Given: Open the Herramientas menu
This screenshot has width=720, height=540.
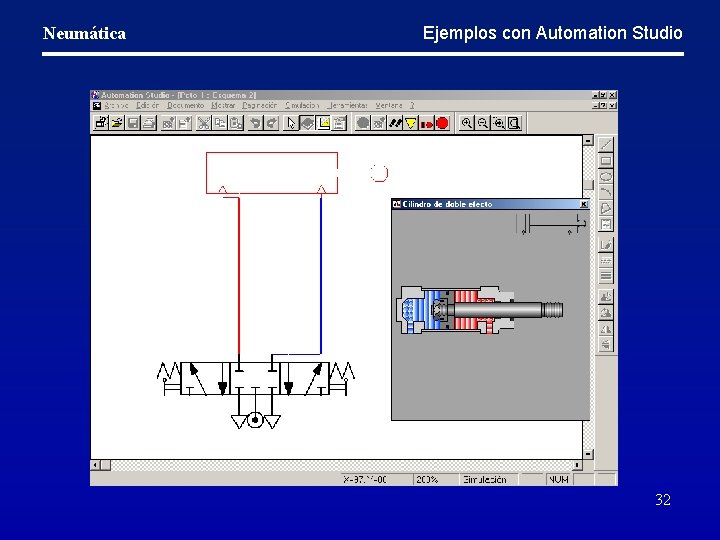Looking at the screenshot, I should (348, 106).
